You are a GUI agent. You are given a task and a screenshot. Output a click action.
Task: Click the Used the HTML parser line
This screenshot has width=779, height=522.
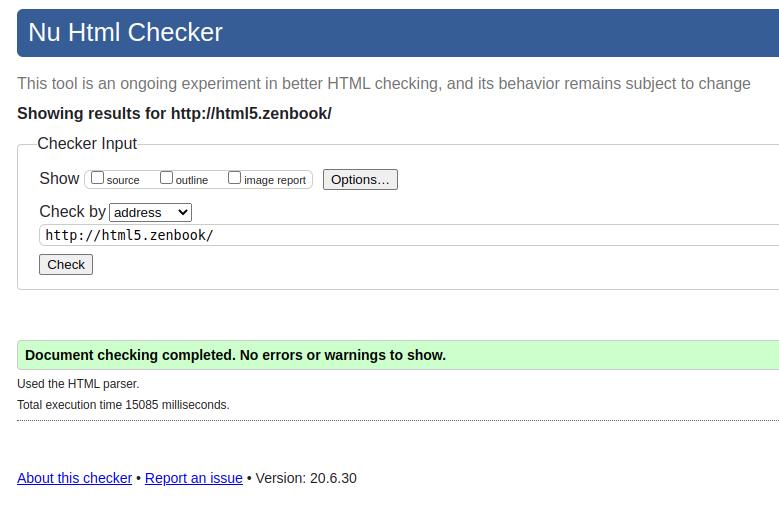pos(78,384)
